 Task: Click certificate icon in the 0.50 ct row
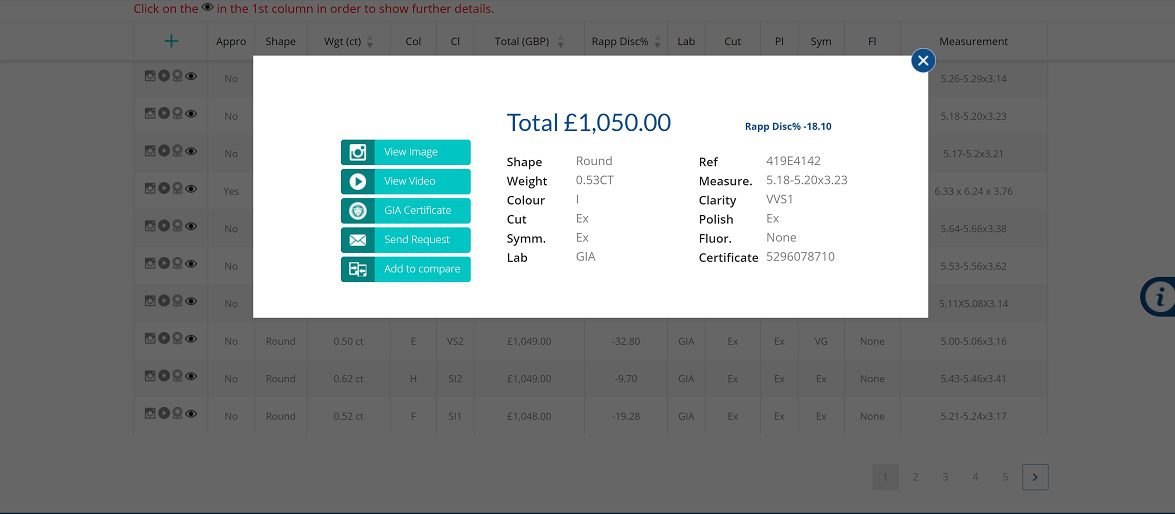[177, 339]
